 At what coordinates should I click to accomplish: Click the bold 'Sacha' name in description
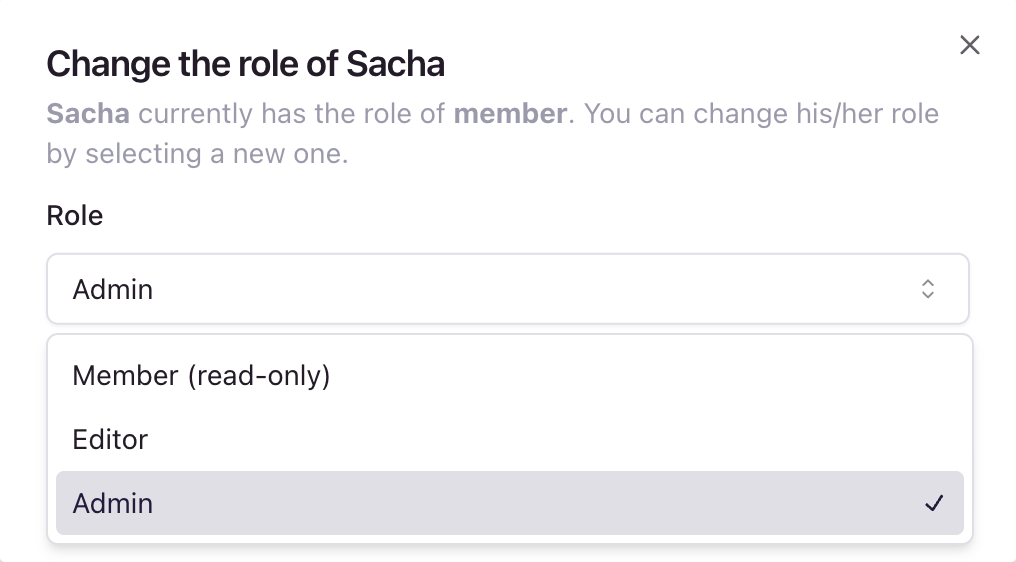click(x=88, y=113)
